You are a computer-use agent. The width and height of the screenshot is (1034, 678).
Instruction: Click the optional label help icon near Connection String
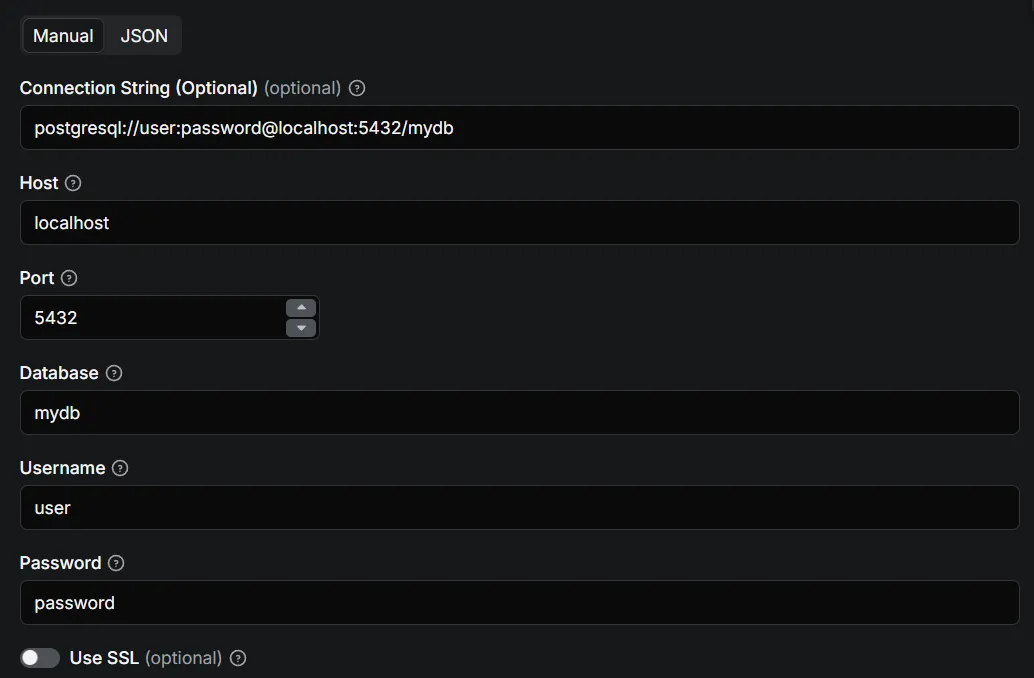[357, 88]
